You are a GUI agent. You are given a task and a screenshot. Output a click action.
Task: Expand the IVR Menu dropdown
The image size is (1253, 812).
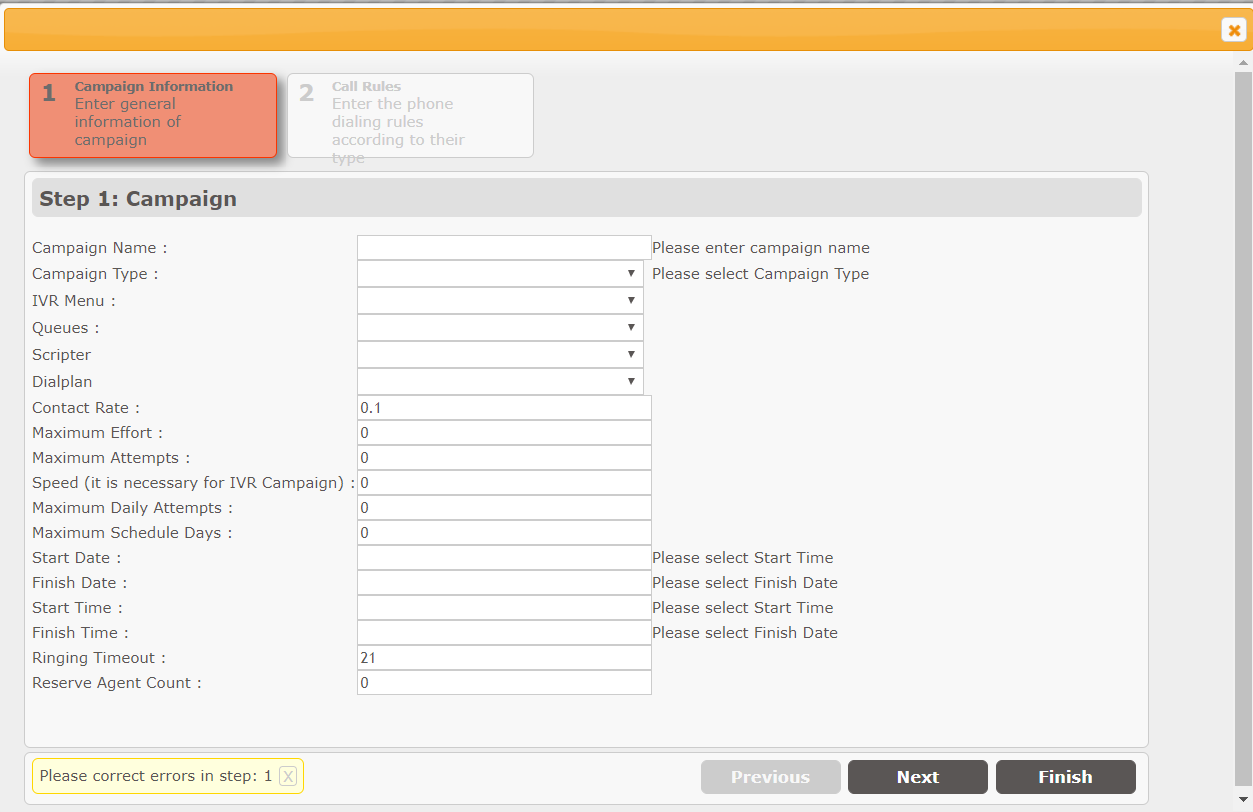500,301
